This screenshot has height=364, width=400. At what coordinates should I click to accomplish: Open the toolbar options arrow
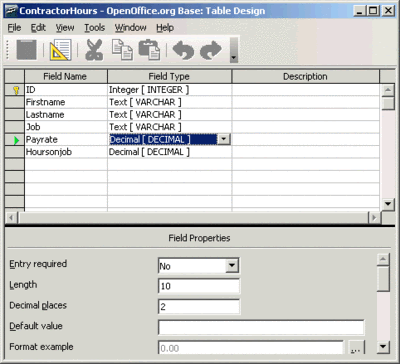pos(234,50)
